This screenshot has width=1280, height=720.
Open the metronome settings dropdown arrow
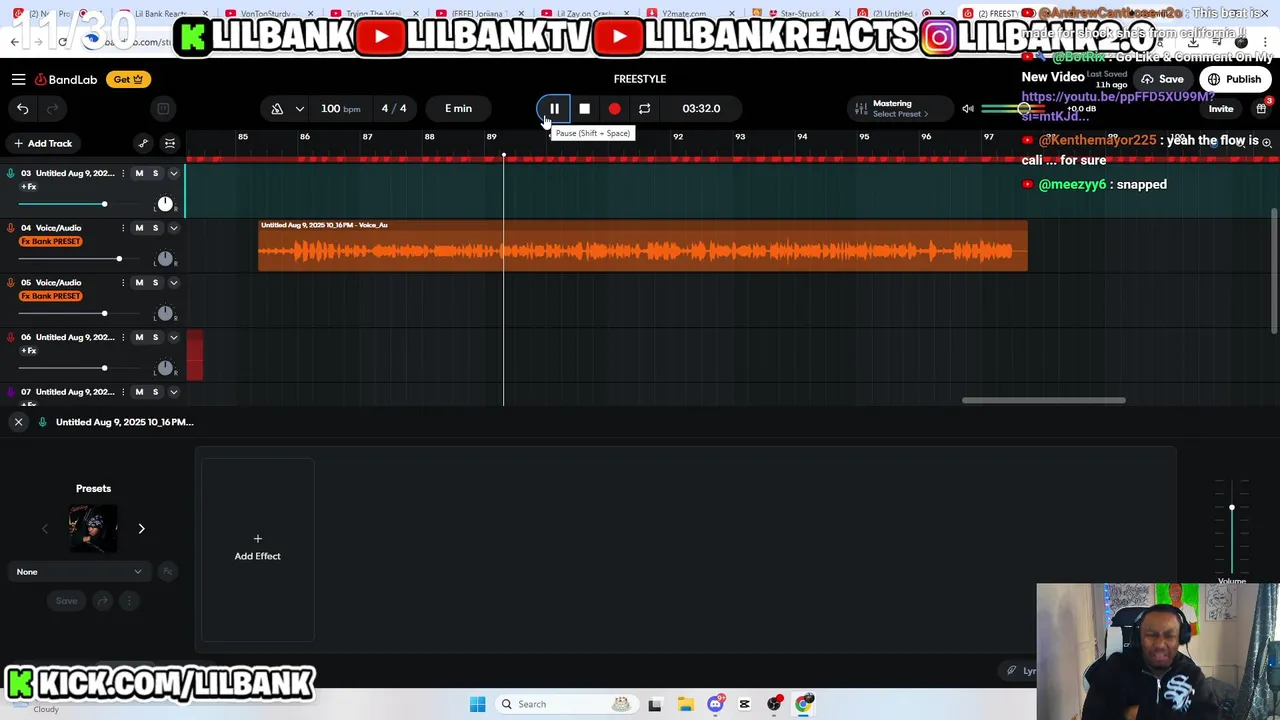coord(299,108)
